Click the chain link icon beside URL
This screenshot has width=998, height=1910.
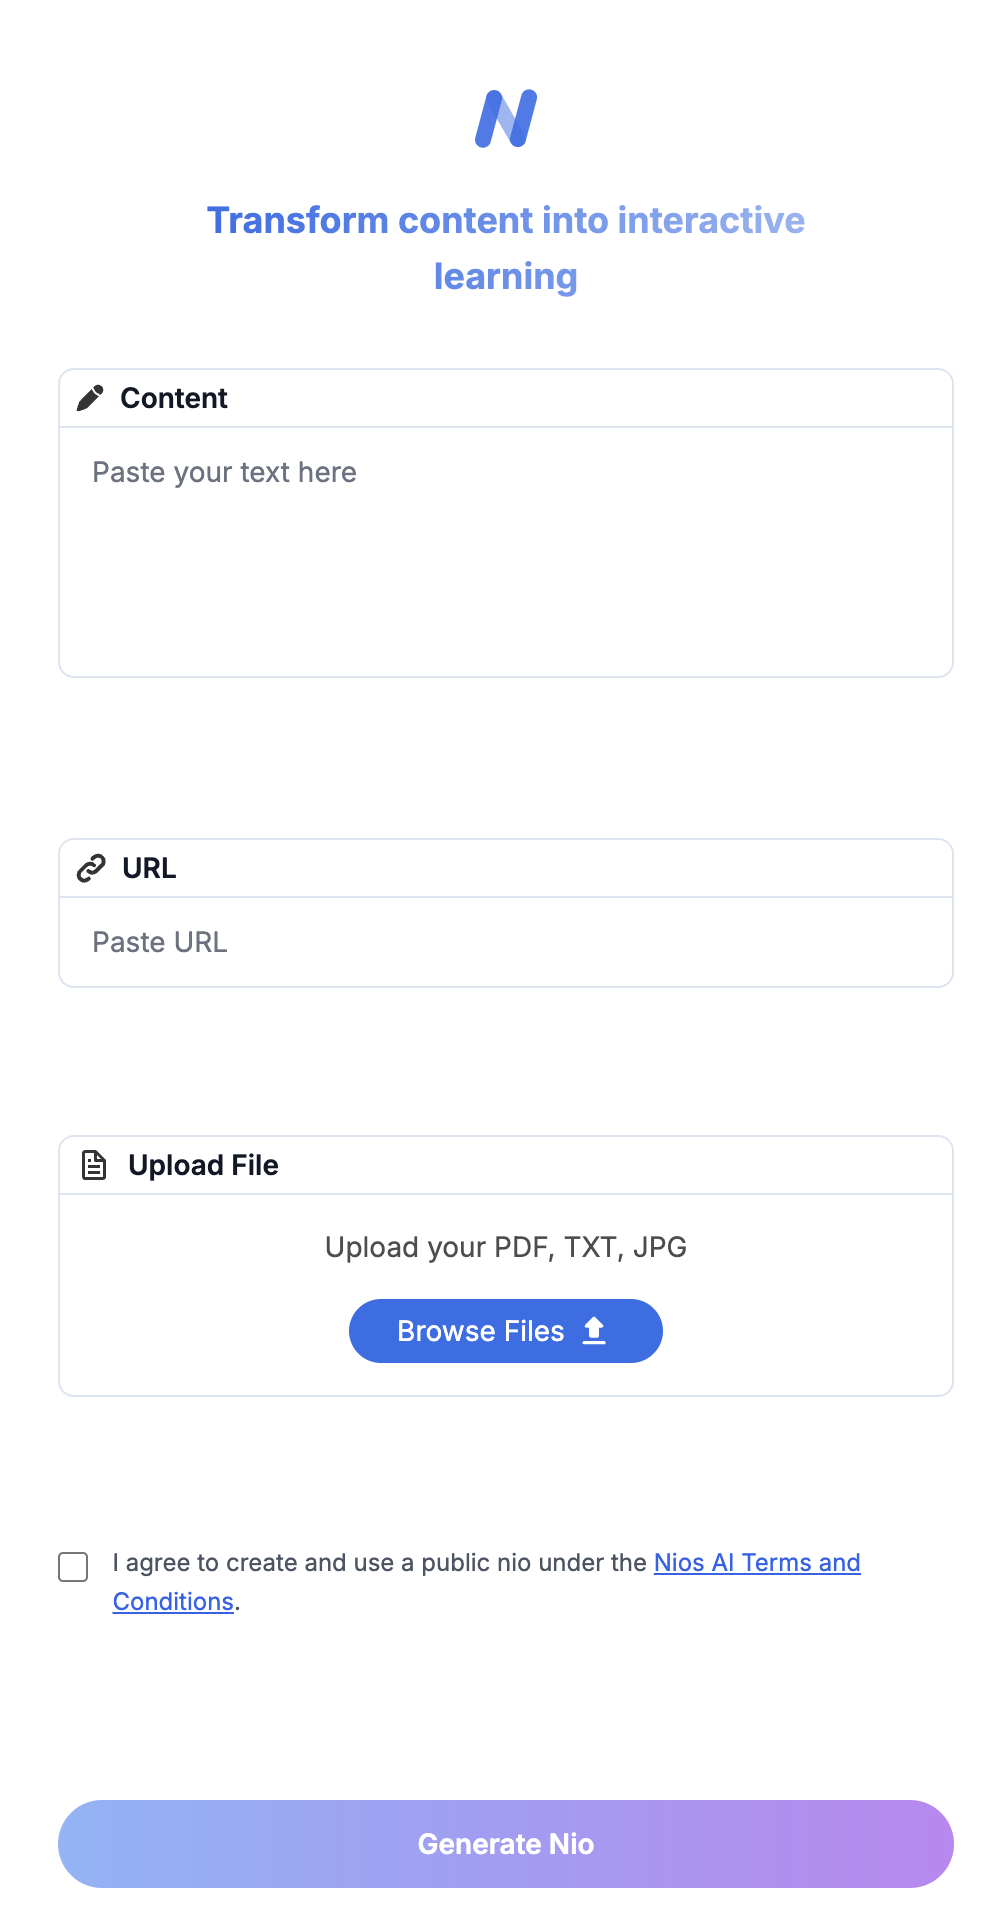tap(91, 868)
